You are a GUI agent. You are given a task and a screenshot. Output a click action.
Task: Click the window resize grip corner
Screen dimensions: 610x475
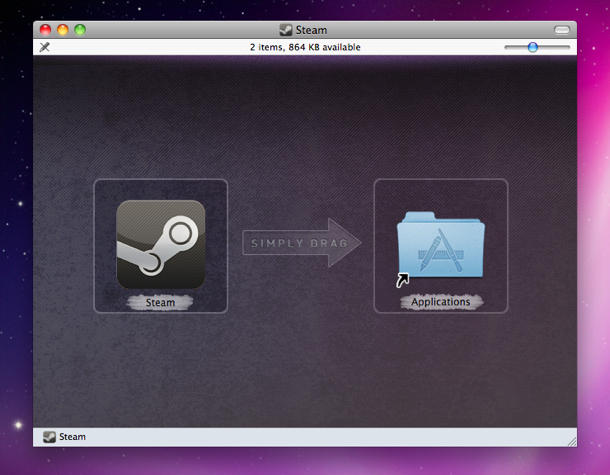(571, 440)
